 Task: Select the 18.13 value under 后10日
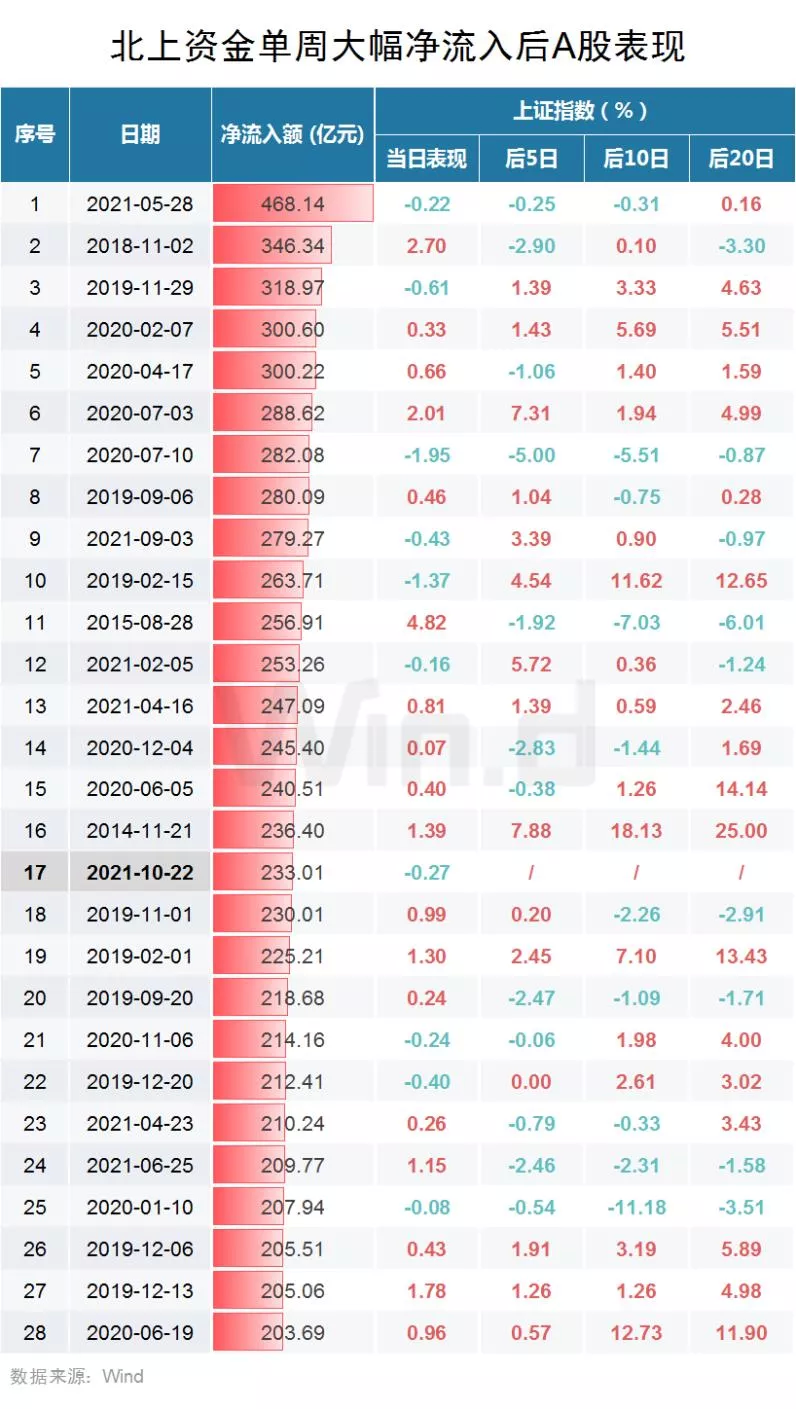pos(636,831)
